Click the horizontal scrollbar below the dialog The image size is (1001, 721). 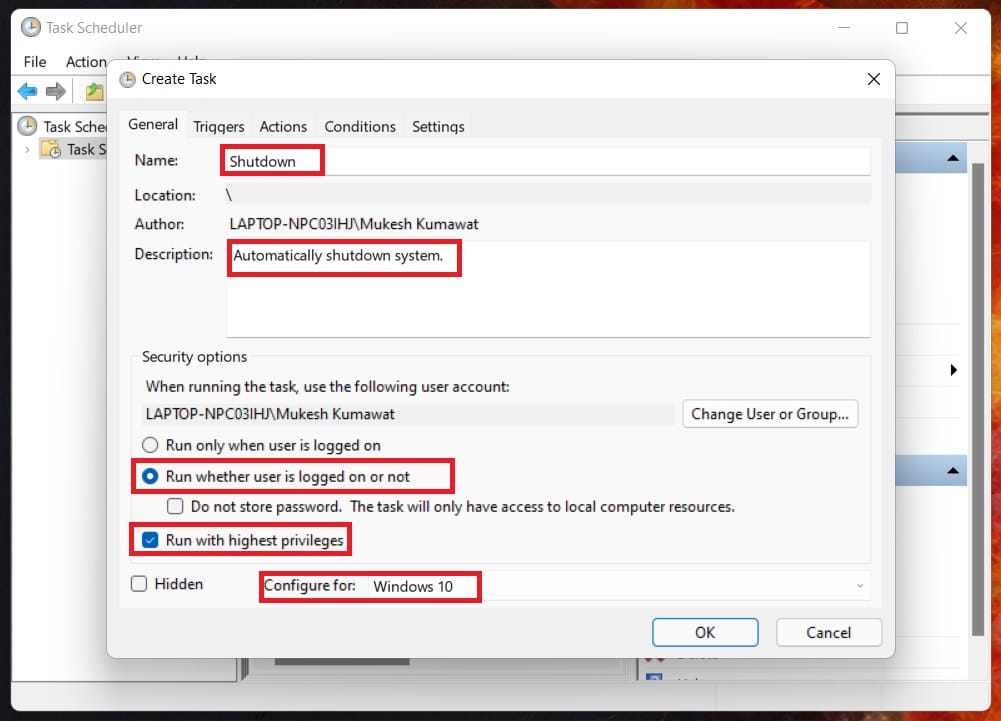point(342,662)
